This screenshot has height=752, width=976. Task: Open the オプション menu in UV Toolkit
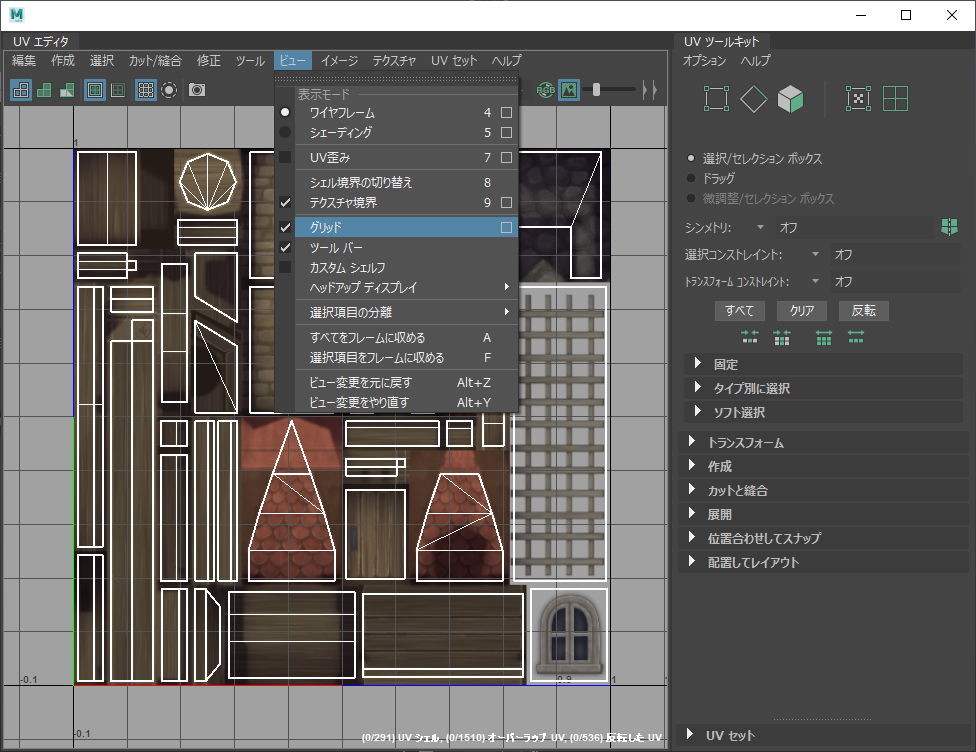pyautogui.click(x=704, y=60)
